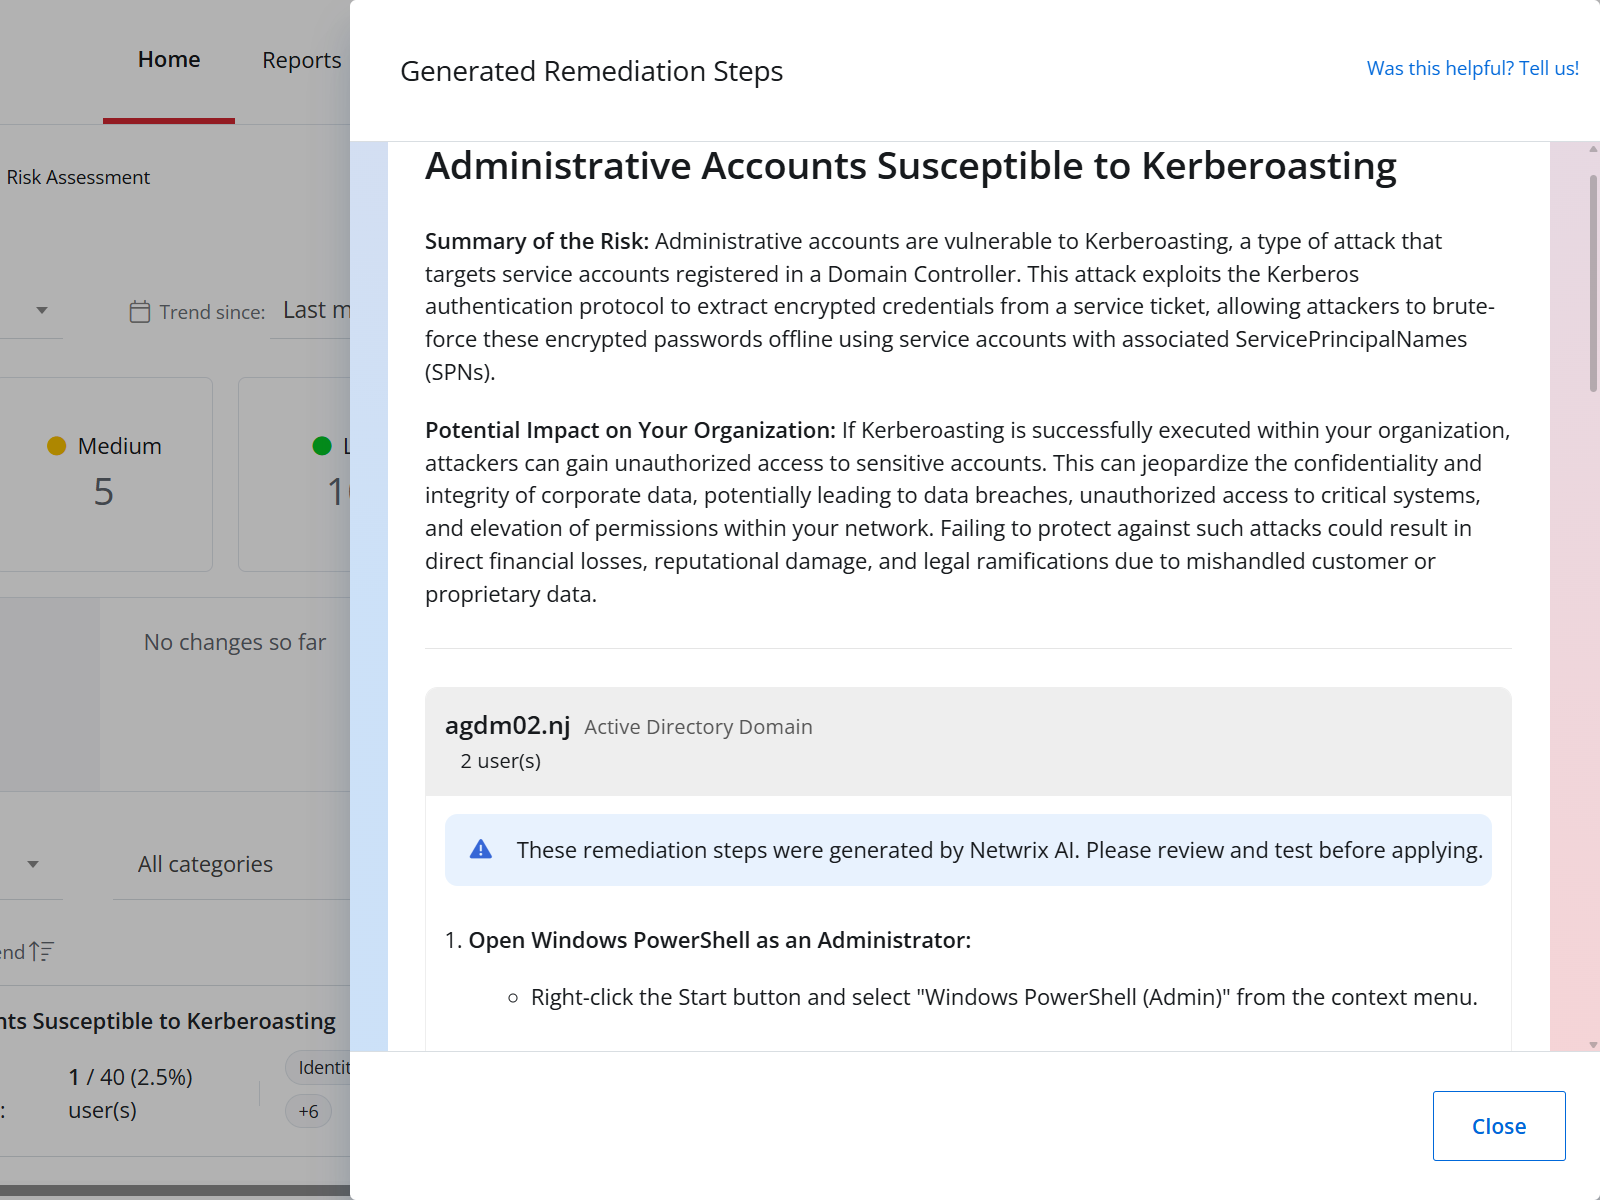Click the Netwrix AI review notice text
The height and width of the screenshot is (1200, 1600).
pos(999,850)
